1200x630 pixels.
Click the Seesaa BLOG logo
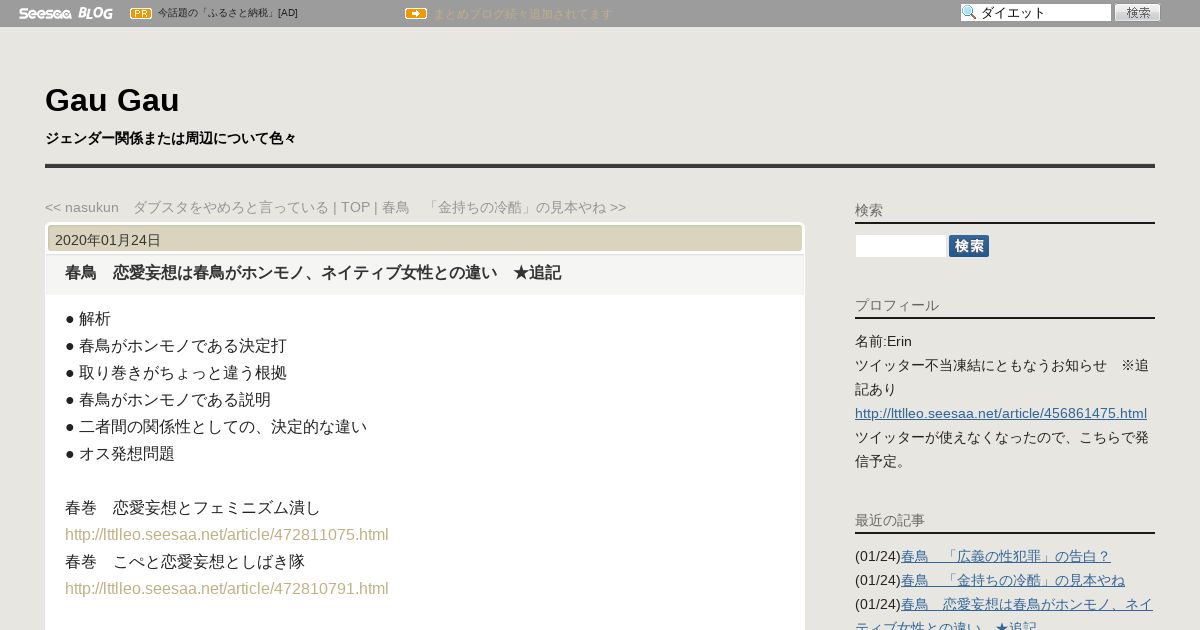(x=65, y=13)
